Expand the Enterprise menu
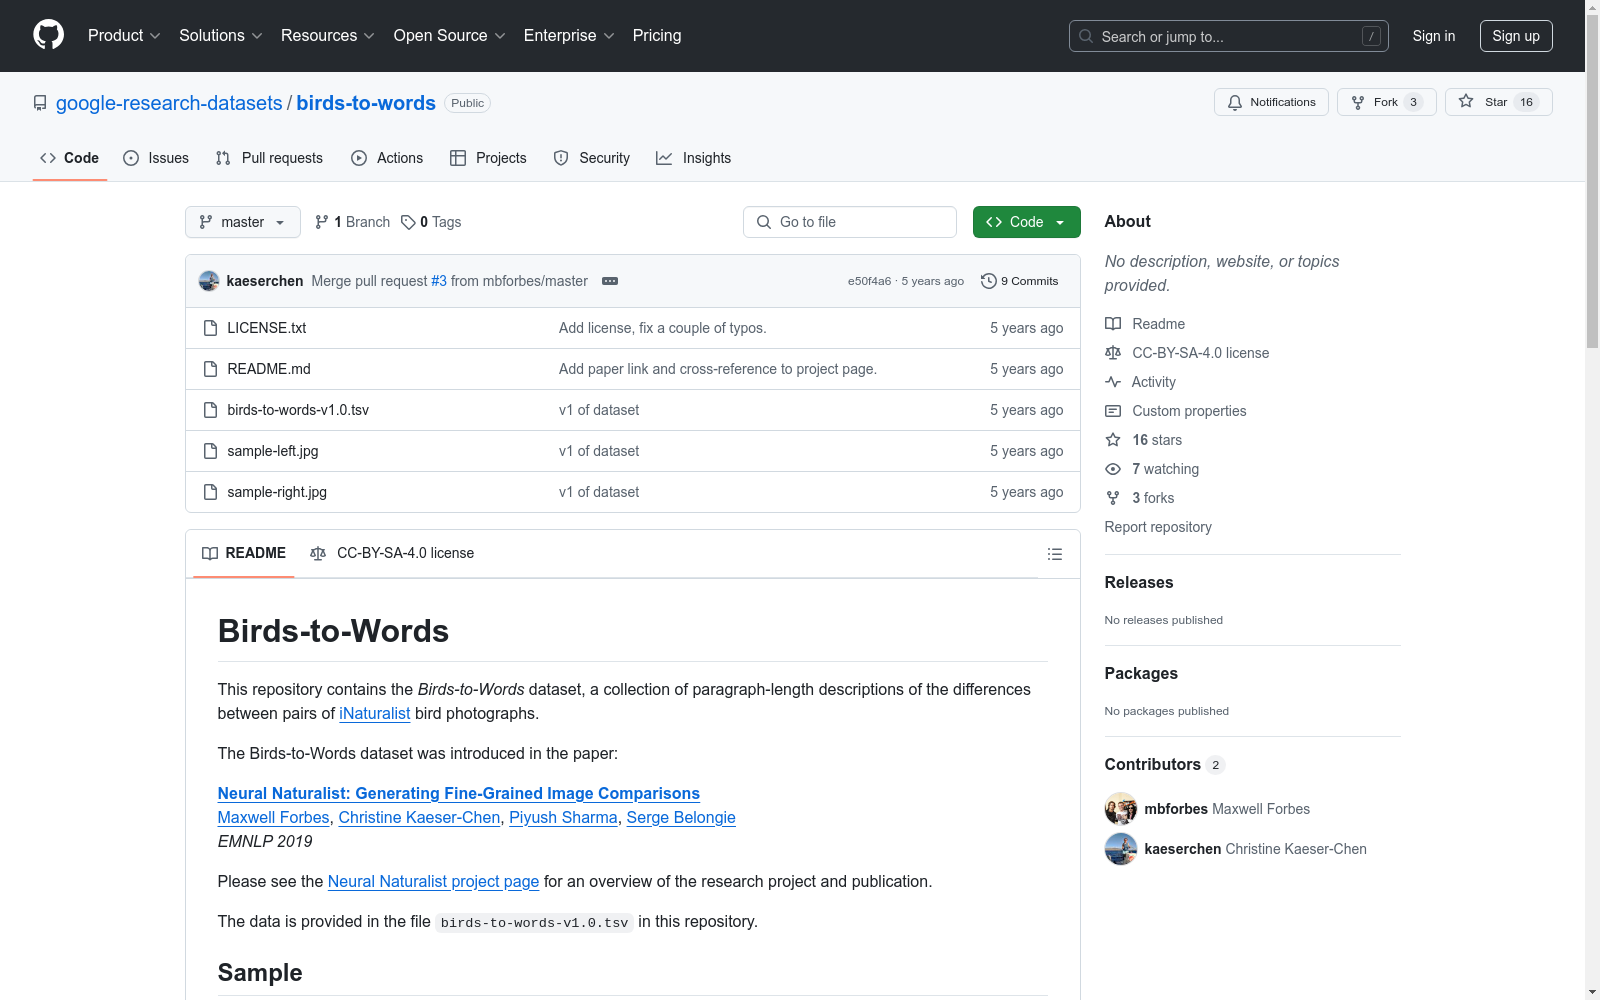1600x1000 pixels. point(569,36)
